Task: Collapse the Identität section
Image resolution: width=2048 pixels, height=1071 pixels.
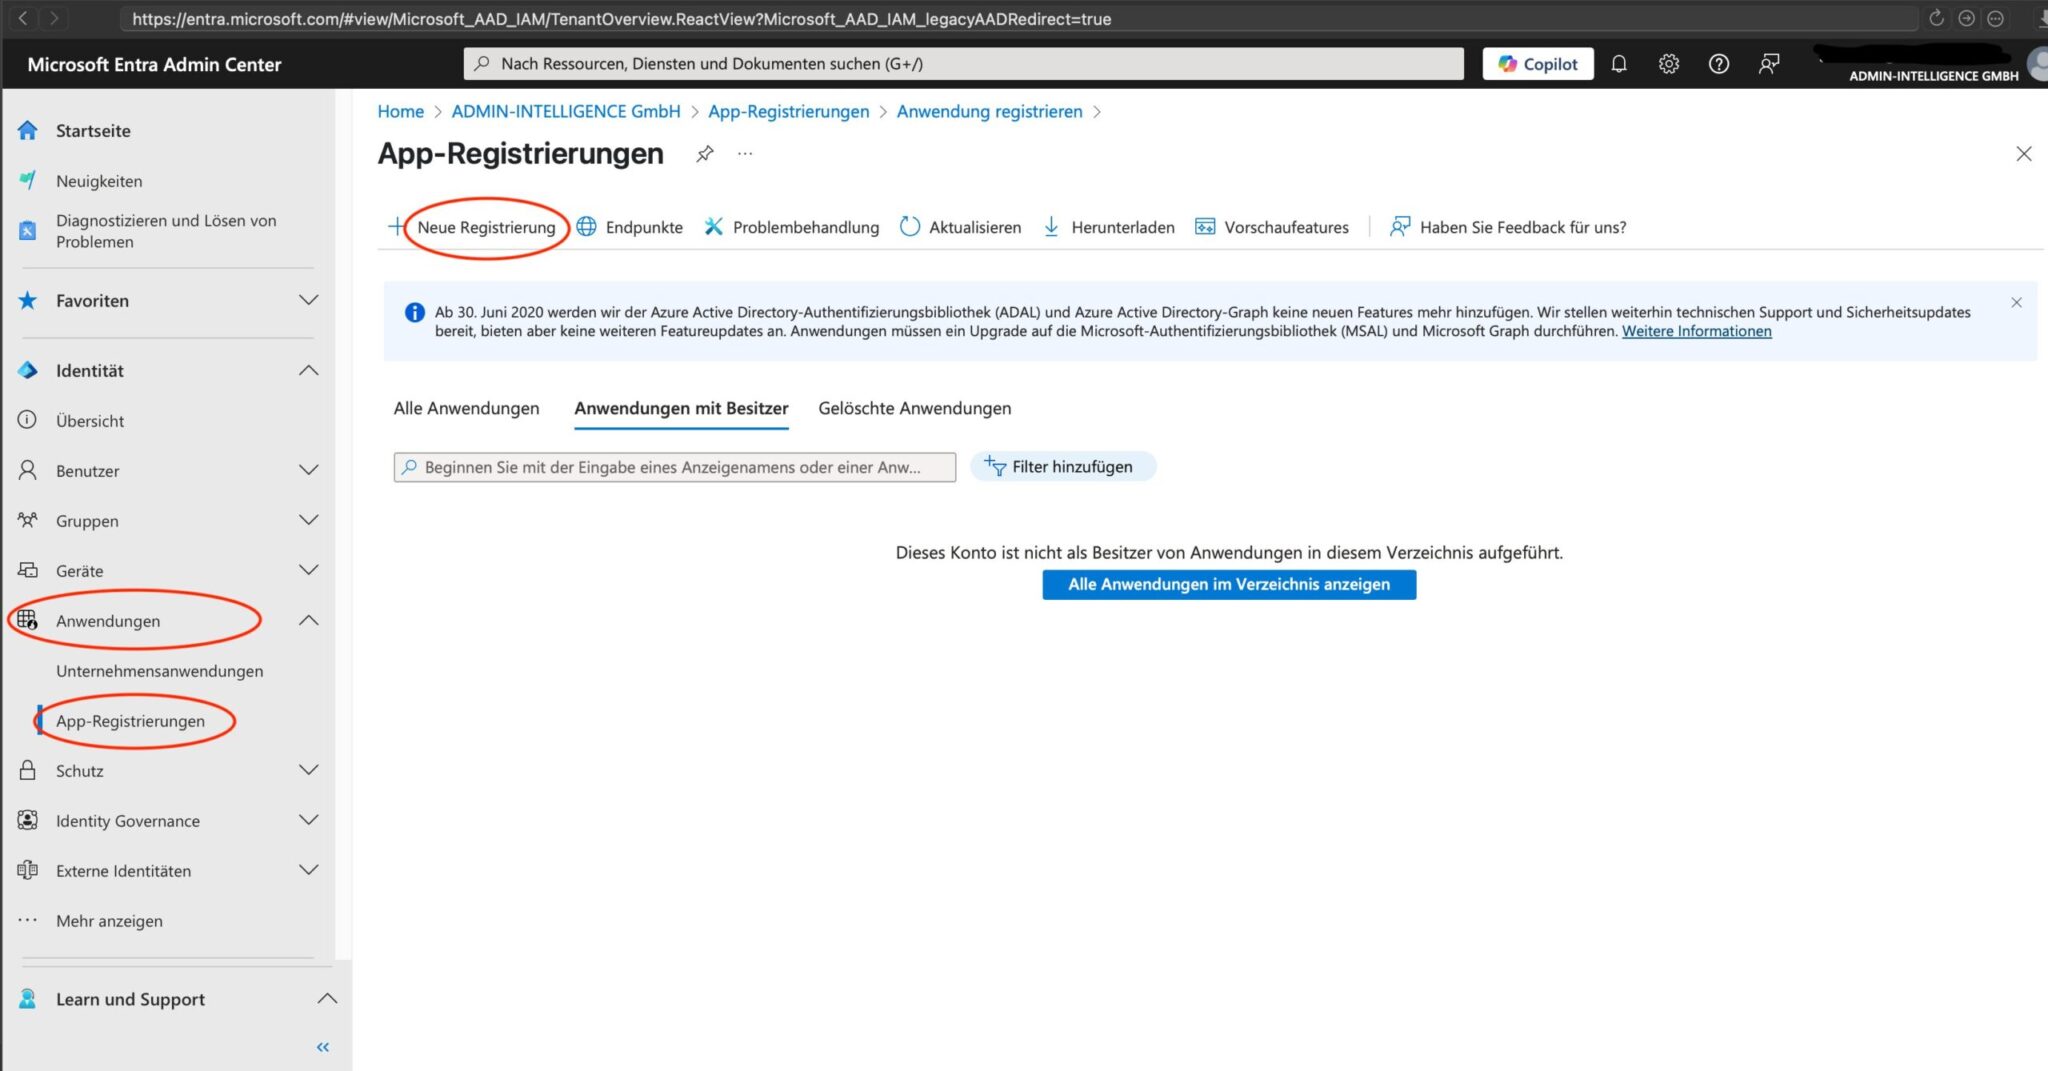Action: coord(308,369)
